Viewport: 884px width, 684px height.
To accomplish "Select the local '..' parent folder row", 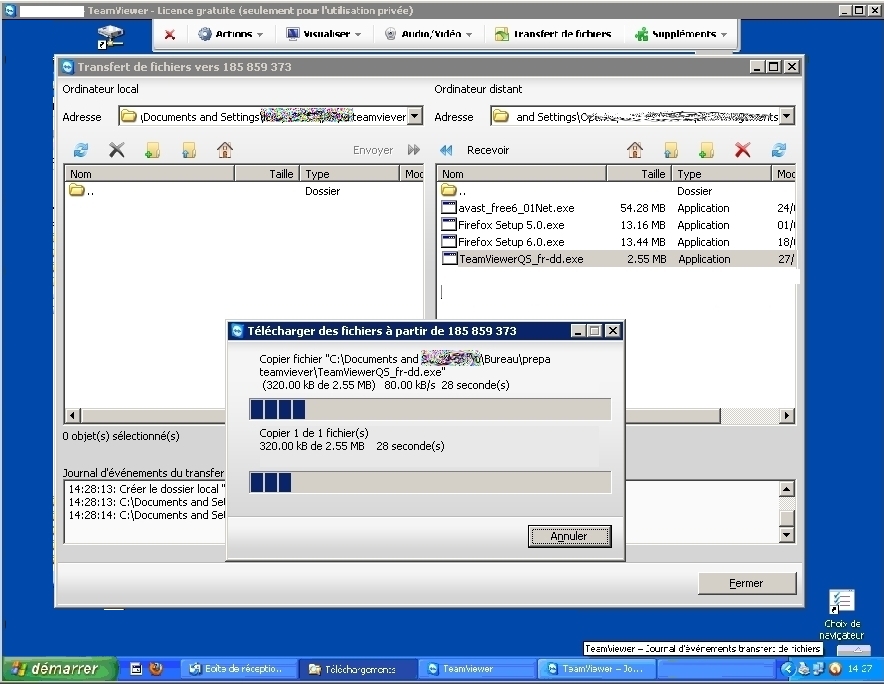I will click(244, 191).
